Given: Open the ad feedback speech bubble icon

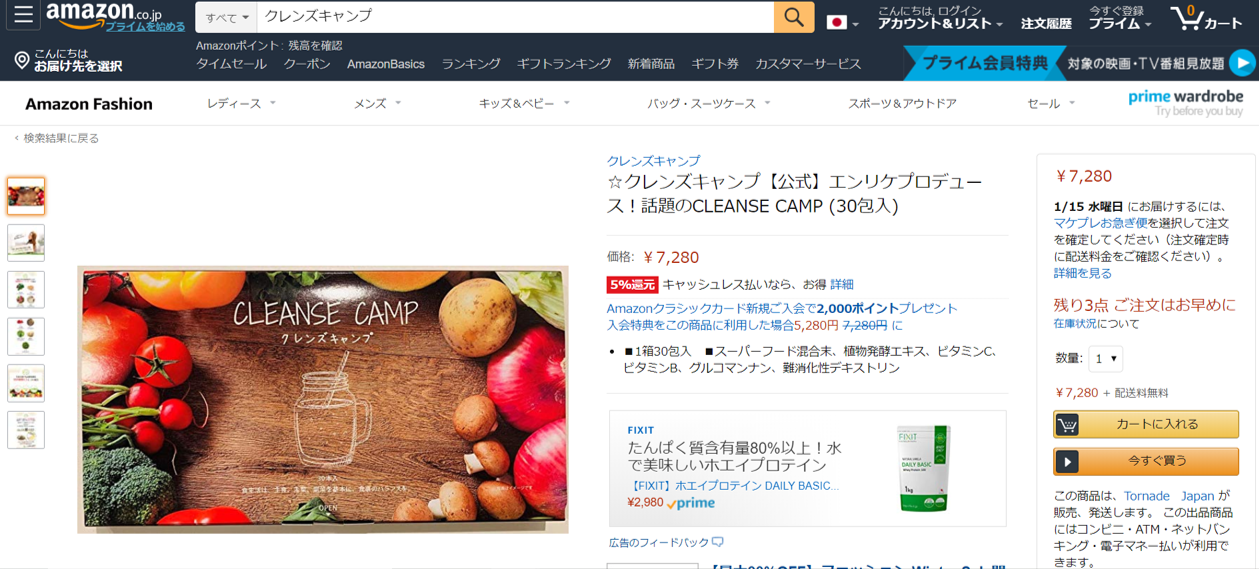Looking at the screenshot, I should point(717,542).
